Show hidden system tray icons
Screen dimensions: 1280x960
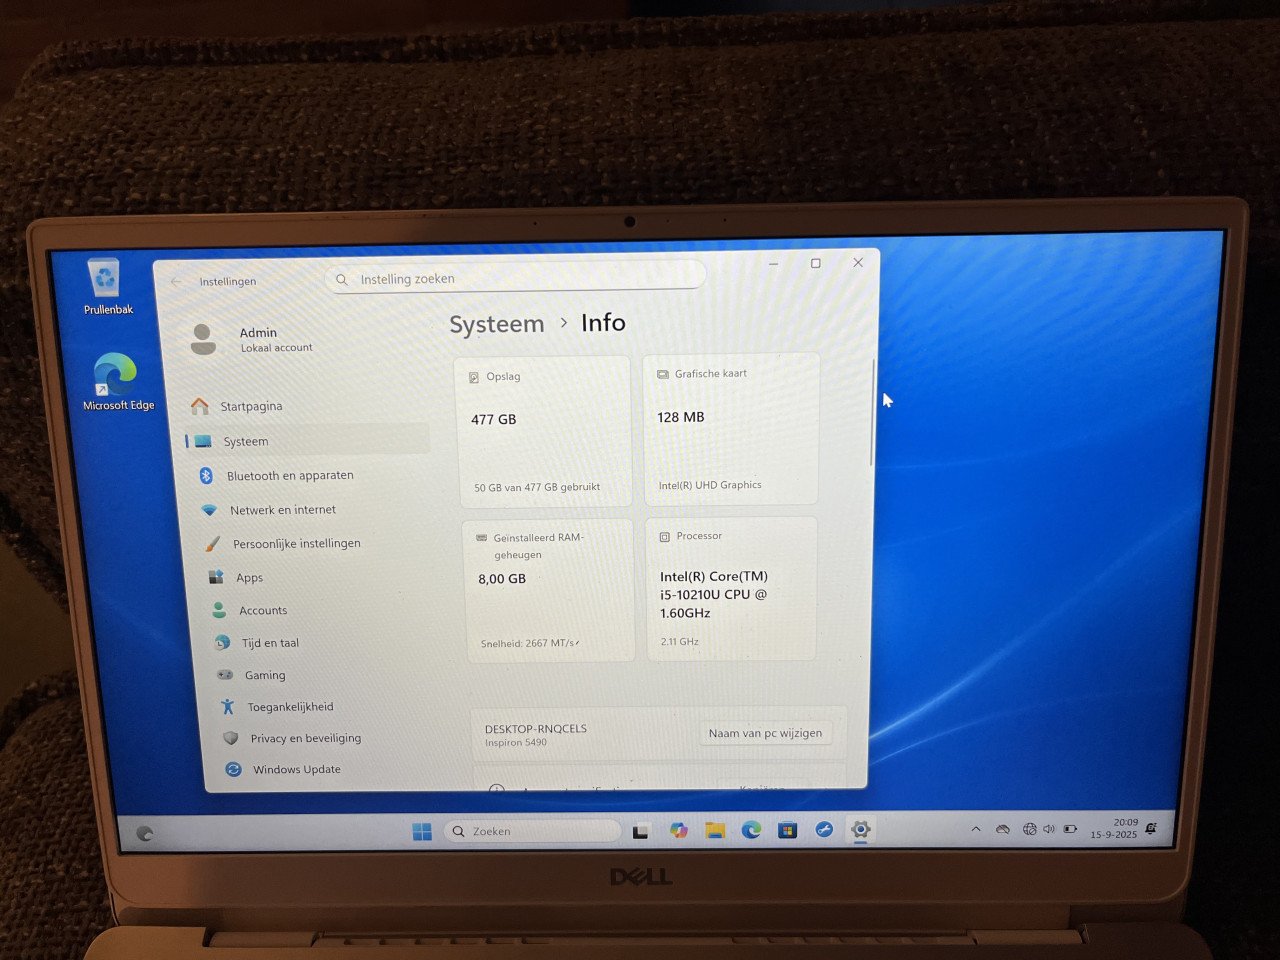point(976,829)
